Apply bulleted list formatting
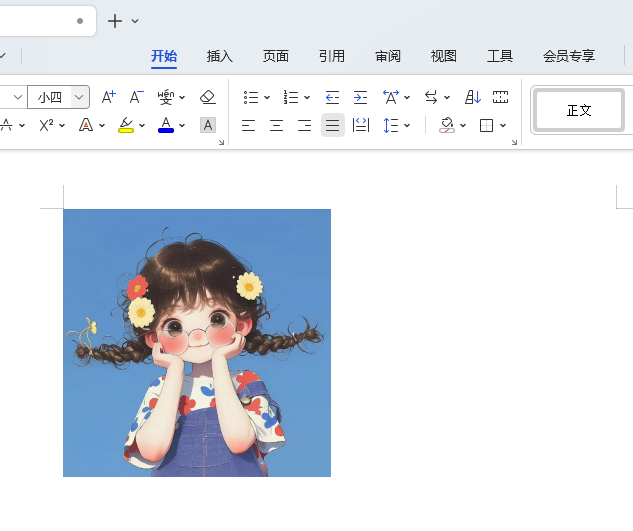This screenshot has width=633, height=531. 251,97
